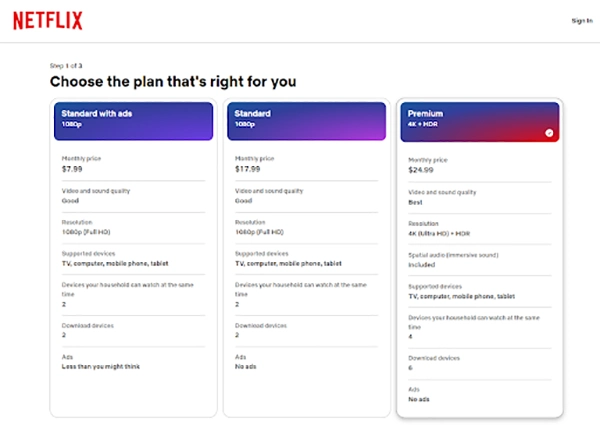Click the Premium plan selected checkmark
Screen dimensions: 600x425
tap(549, 132)
